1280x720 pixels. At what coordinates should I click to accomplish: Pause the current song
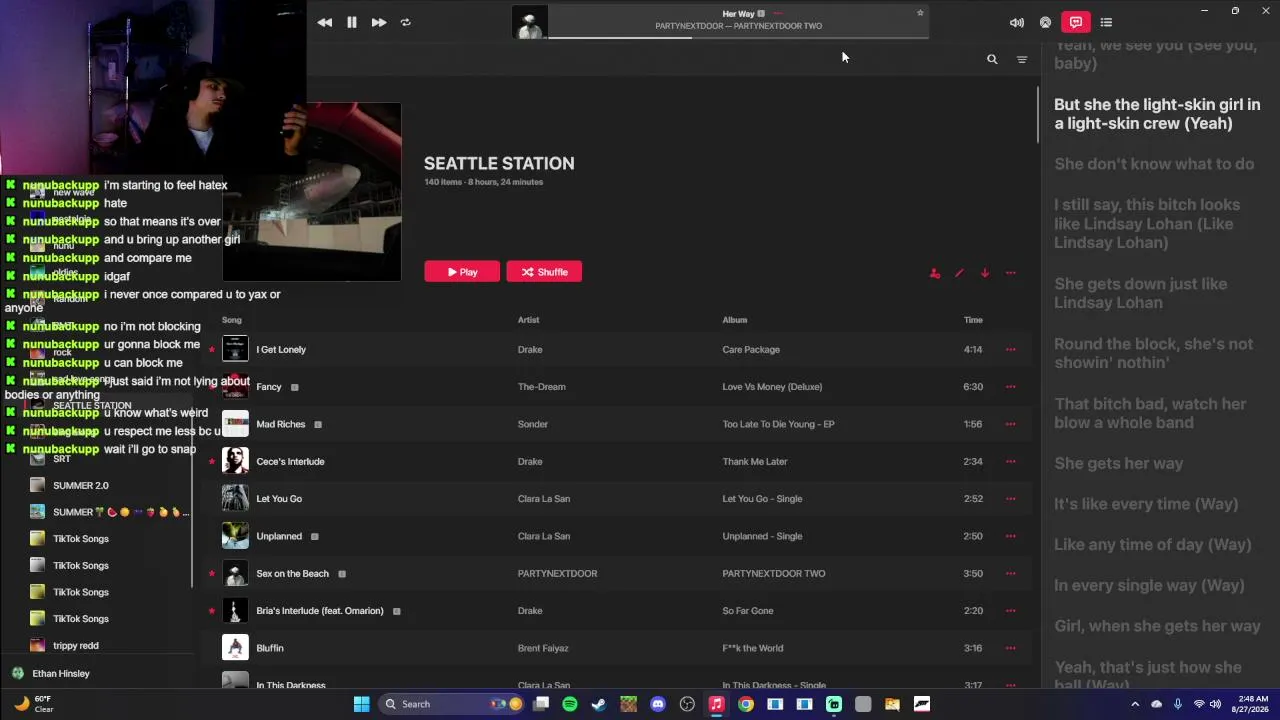coord(352,22)
